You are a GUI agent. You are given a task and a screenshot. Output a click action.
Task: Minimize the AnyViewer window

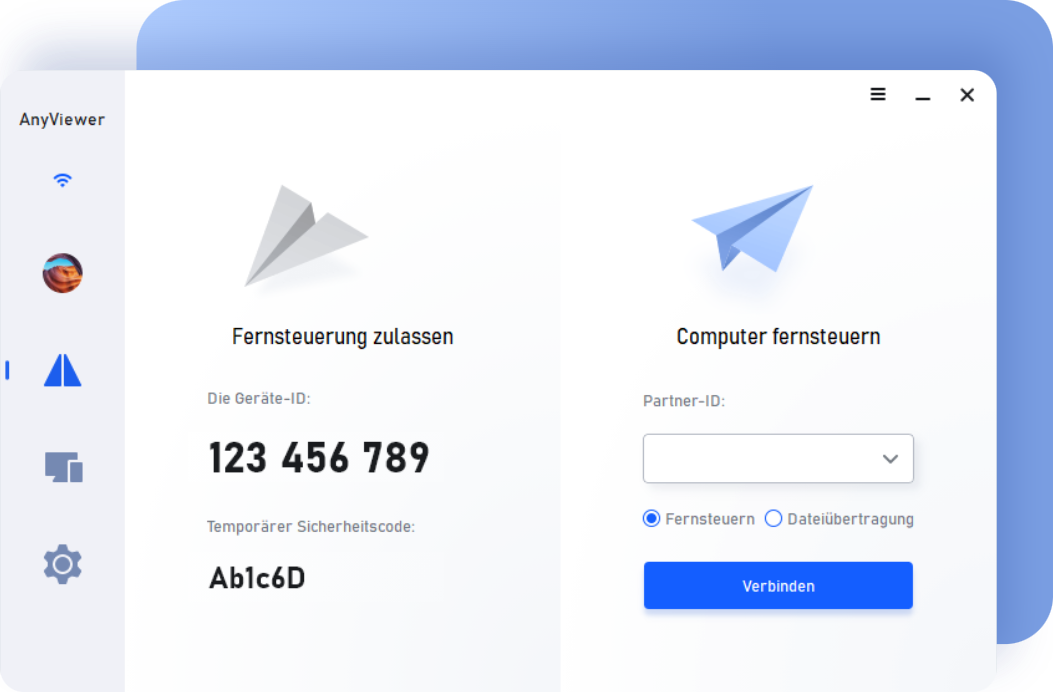click(923, 98)
